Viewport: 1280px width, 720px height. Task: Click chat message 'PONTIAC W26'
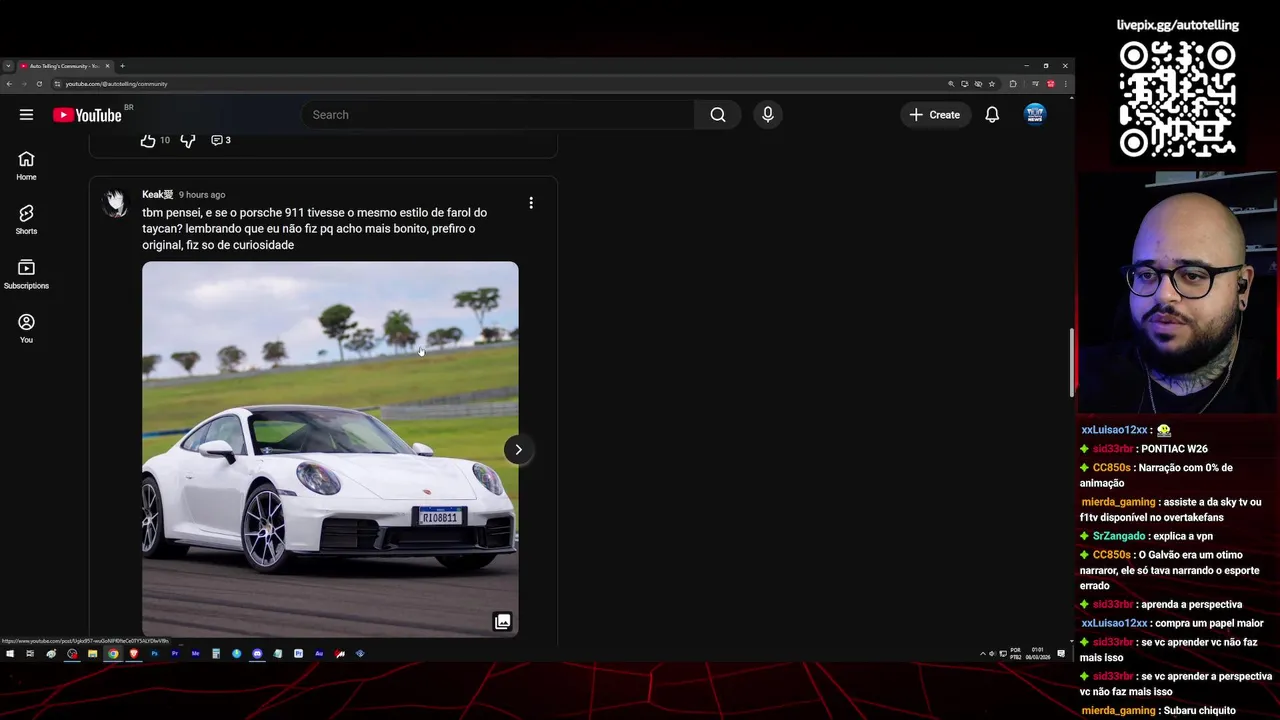point(1174,449)
